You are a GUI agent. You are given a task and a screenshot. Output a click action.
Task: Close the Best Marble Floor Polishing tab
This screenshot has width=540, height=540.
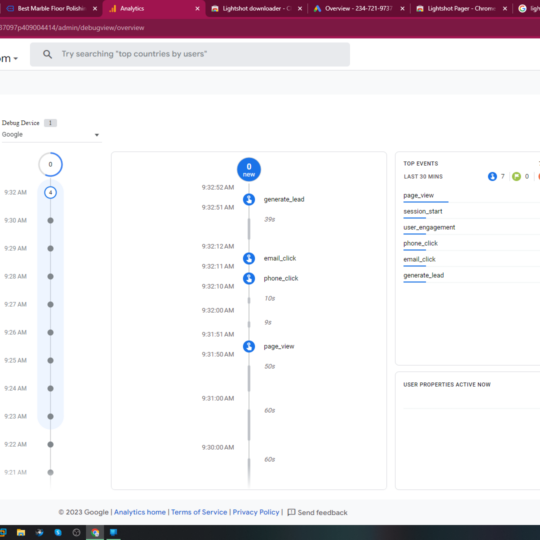point(95,9)
